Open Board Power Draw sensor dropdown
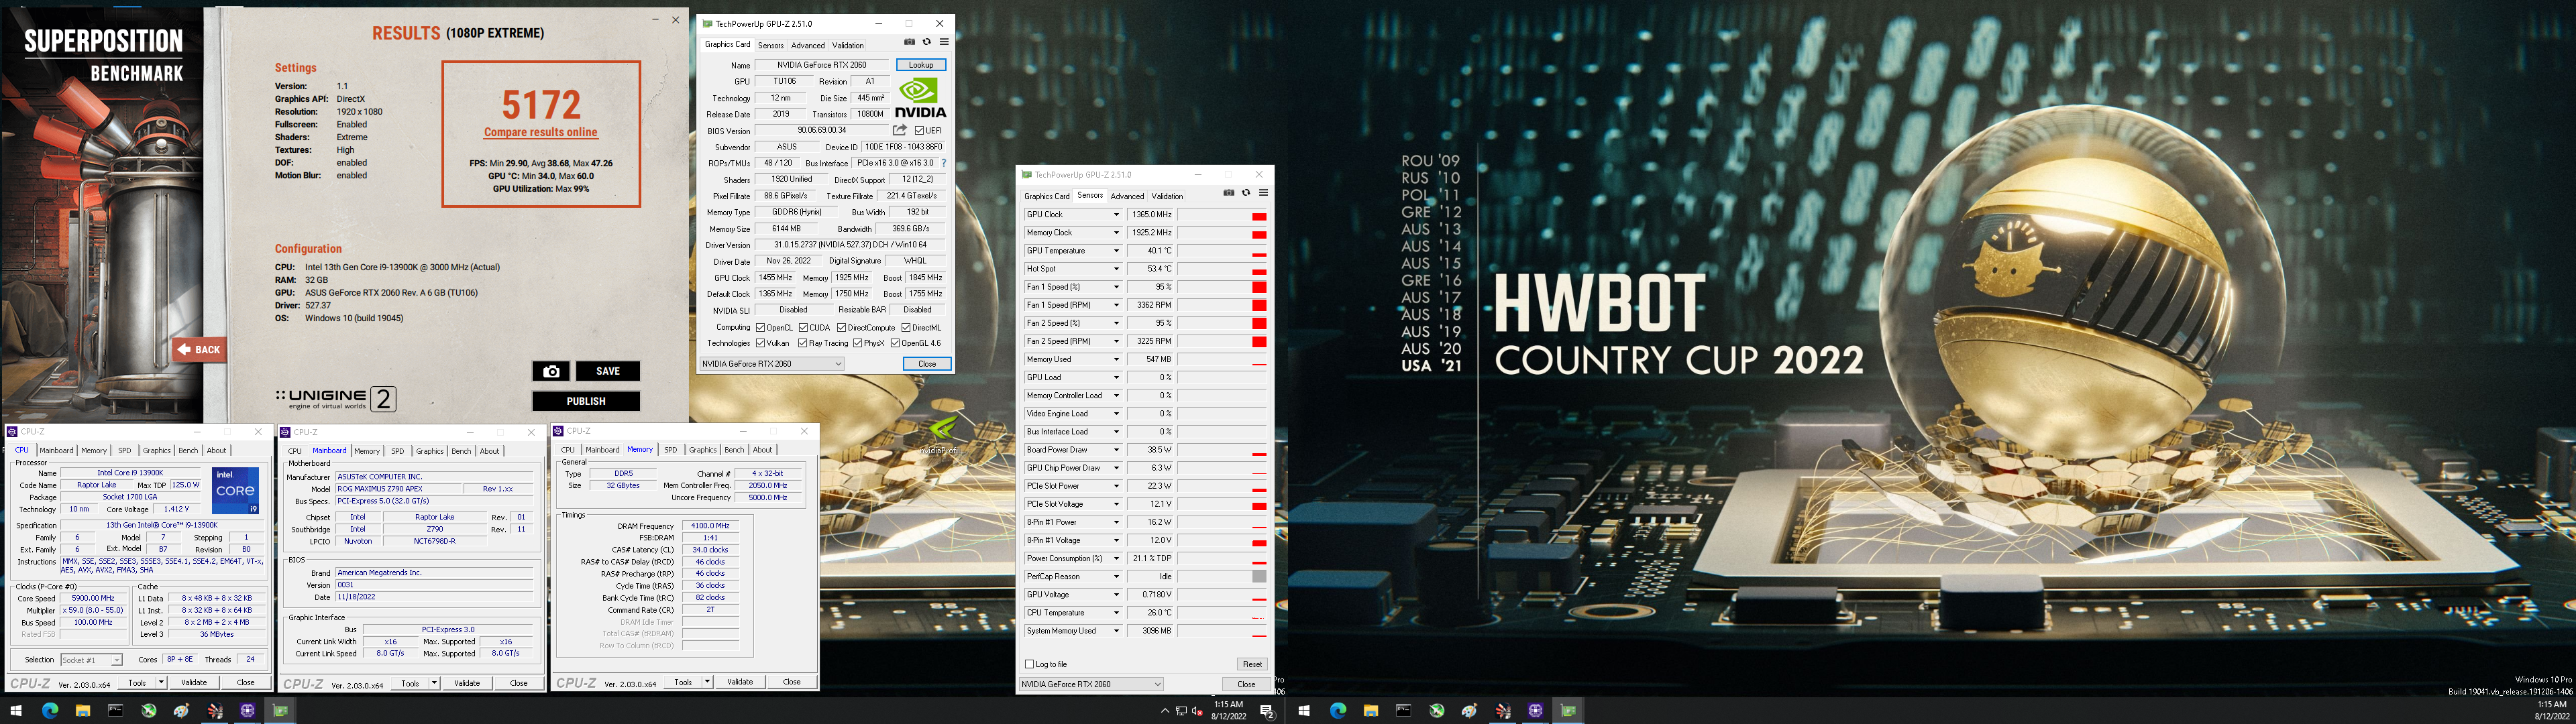The height and width of the screenshot is (724, 2576). click(x=1116, y=450)
